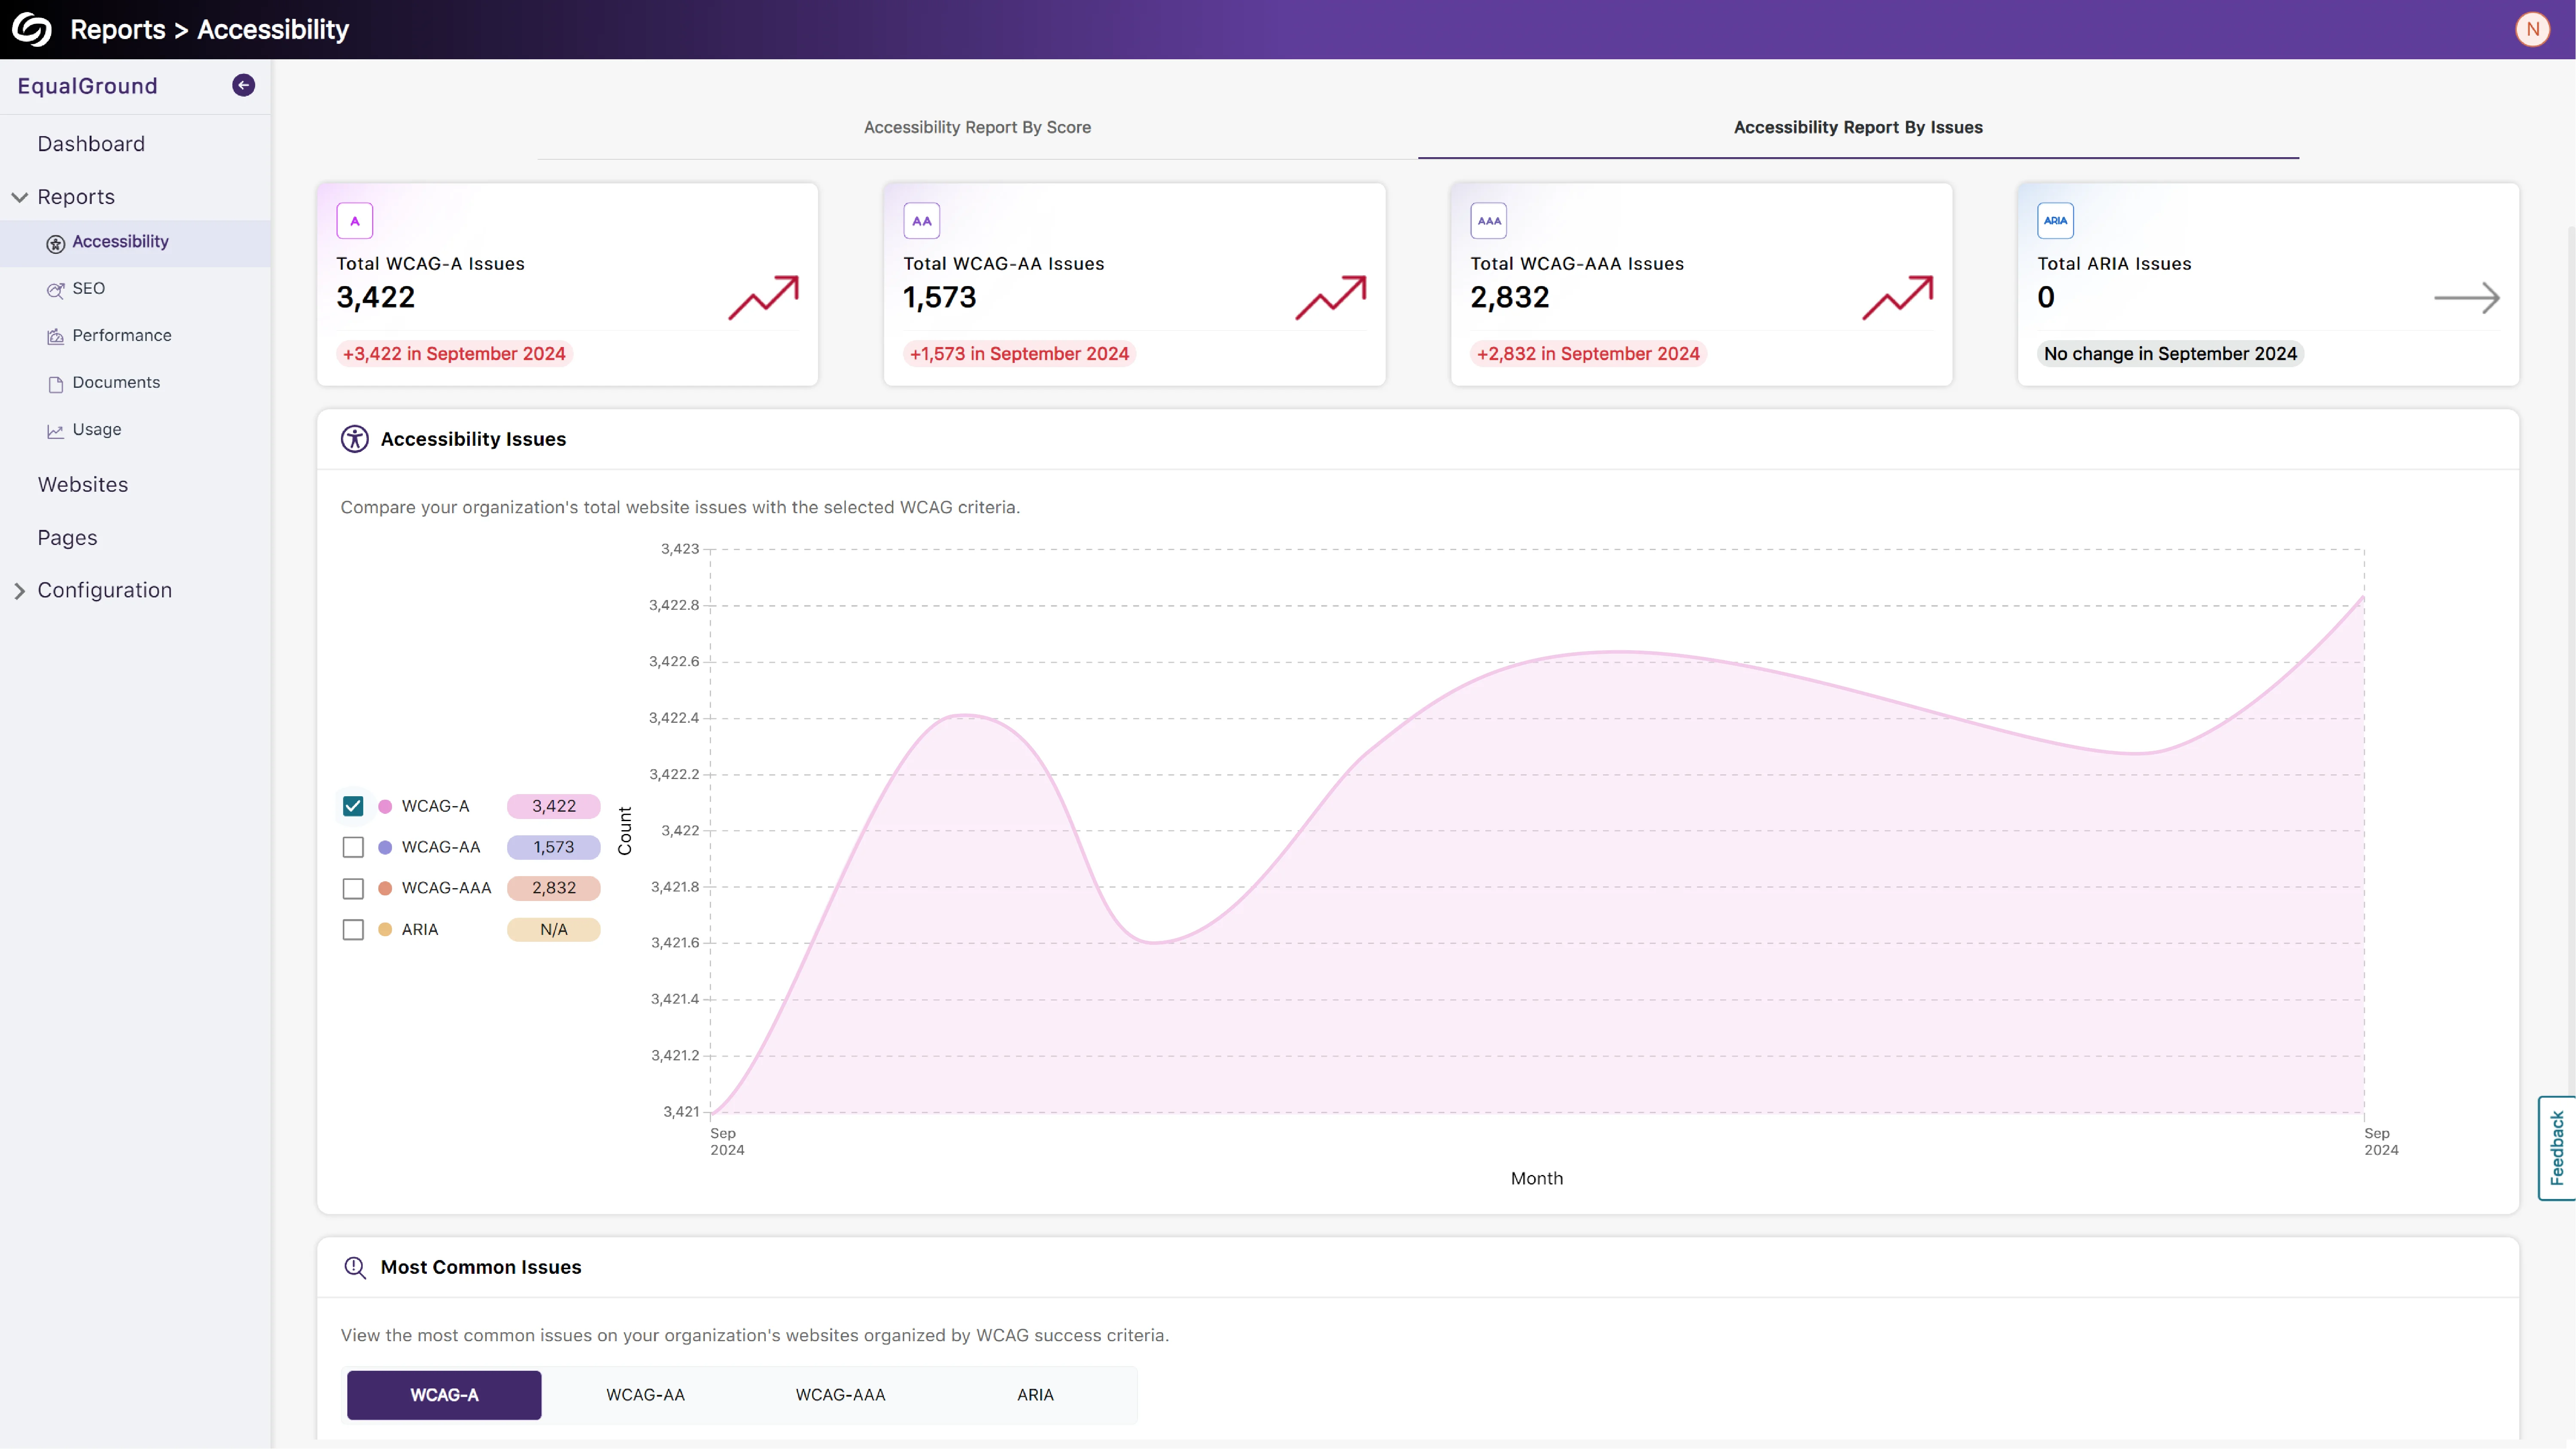This screenshot has height=1449, width=2576.
Task: Open the user avatar N menu
Action: pos(2532,29)
